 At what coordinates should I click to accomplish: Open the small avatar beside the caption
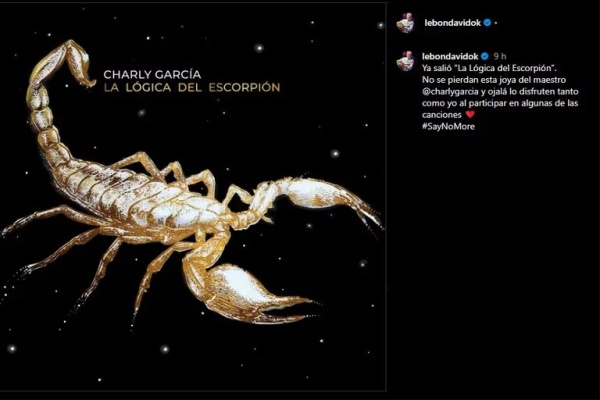[x=406, y=61]
